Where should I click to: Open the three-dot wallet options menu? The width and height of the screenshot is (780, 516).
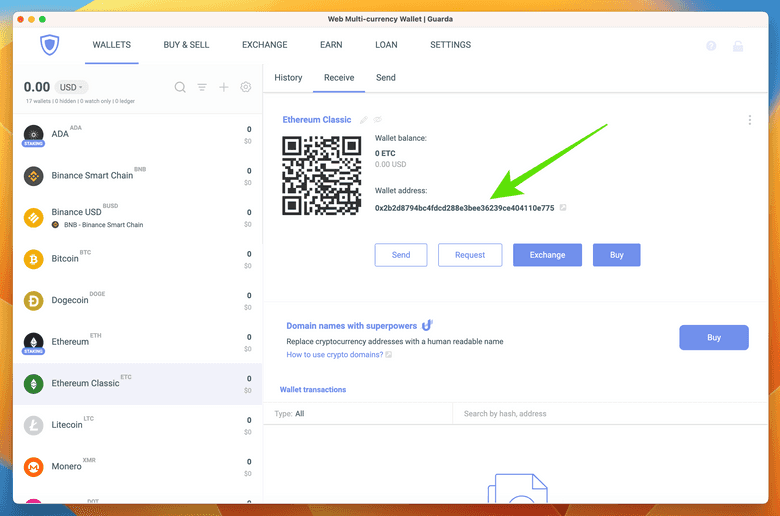750,120
